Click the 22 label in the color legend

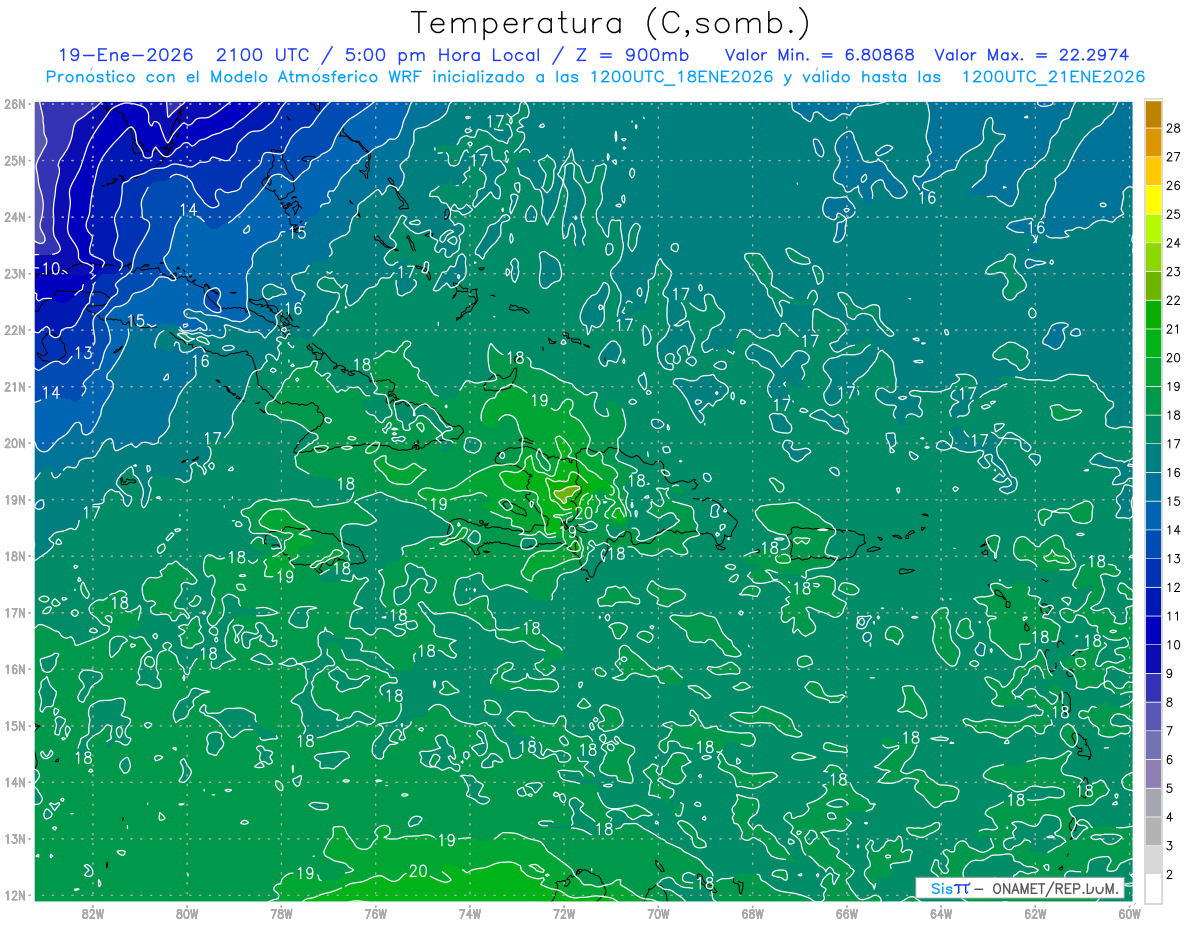[x=1174, y=300]
